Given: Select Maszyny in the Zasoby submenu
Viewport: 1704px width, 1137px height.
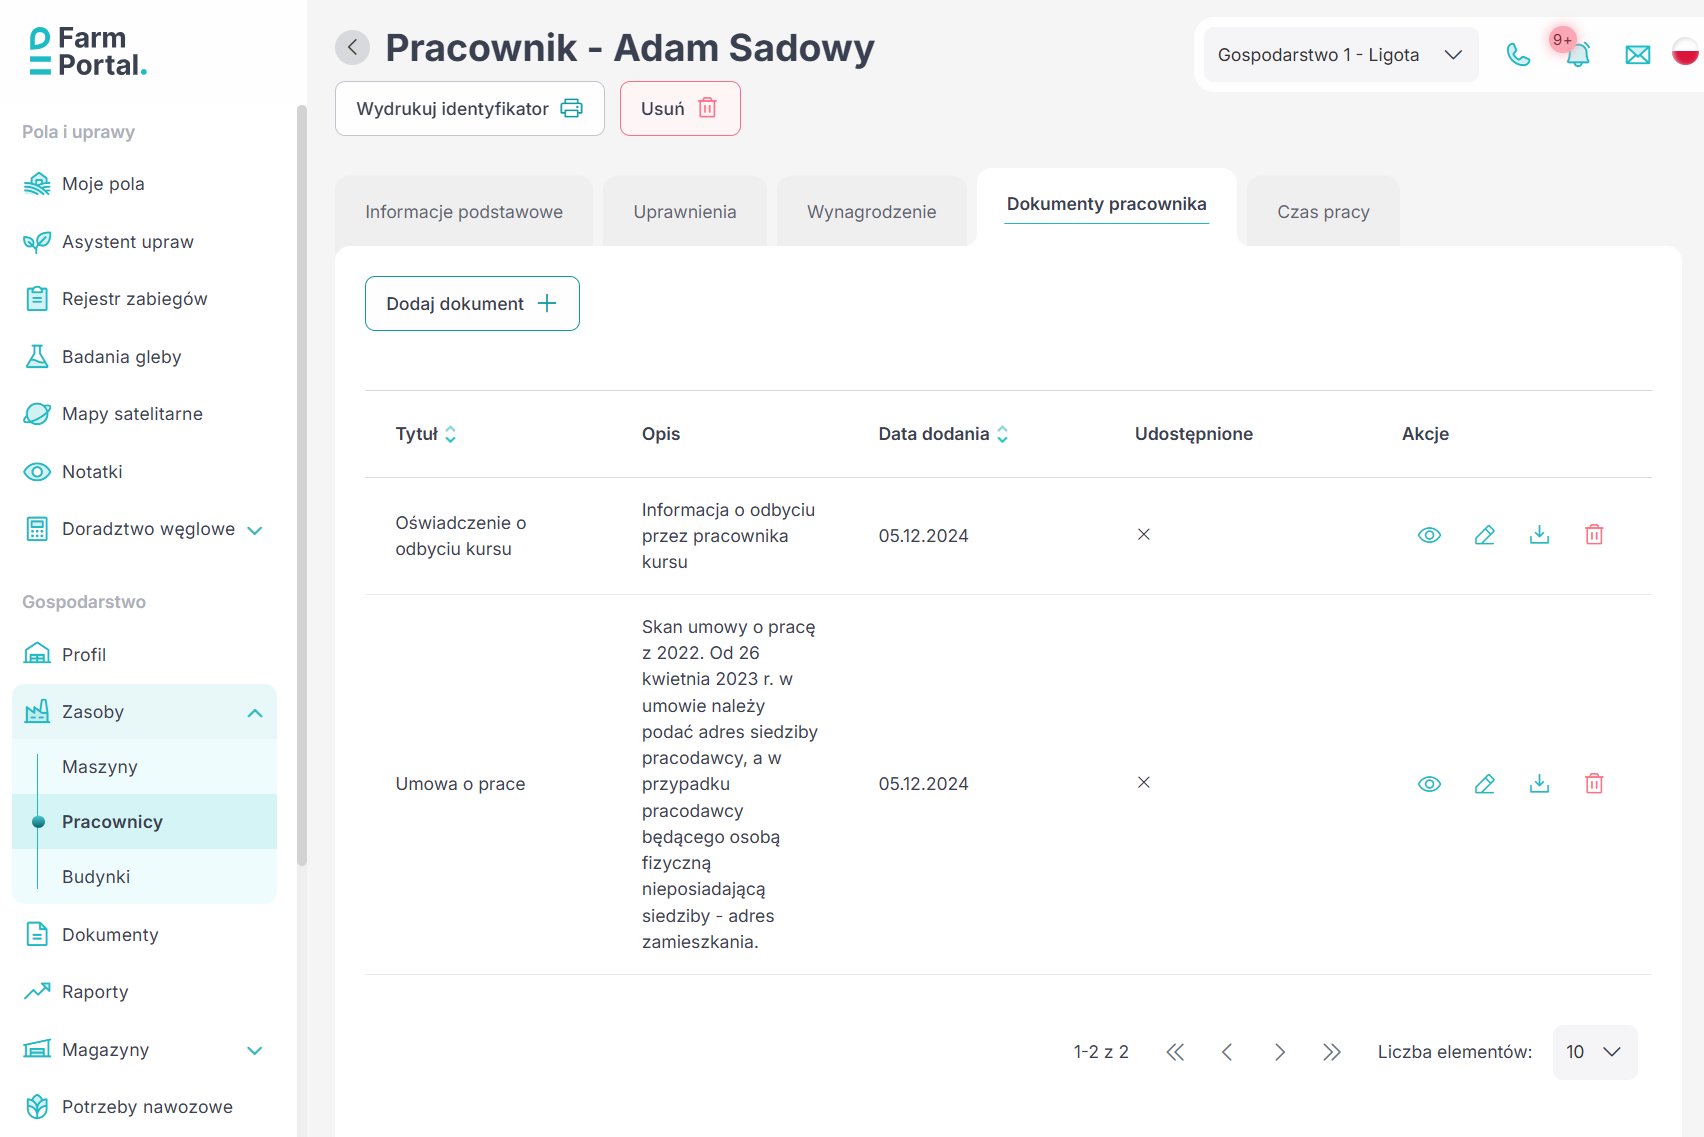Looking at the screenshot, I should (100, 767).
